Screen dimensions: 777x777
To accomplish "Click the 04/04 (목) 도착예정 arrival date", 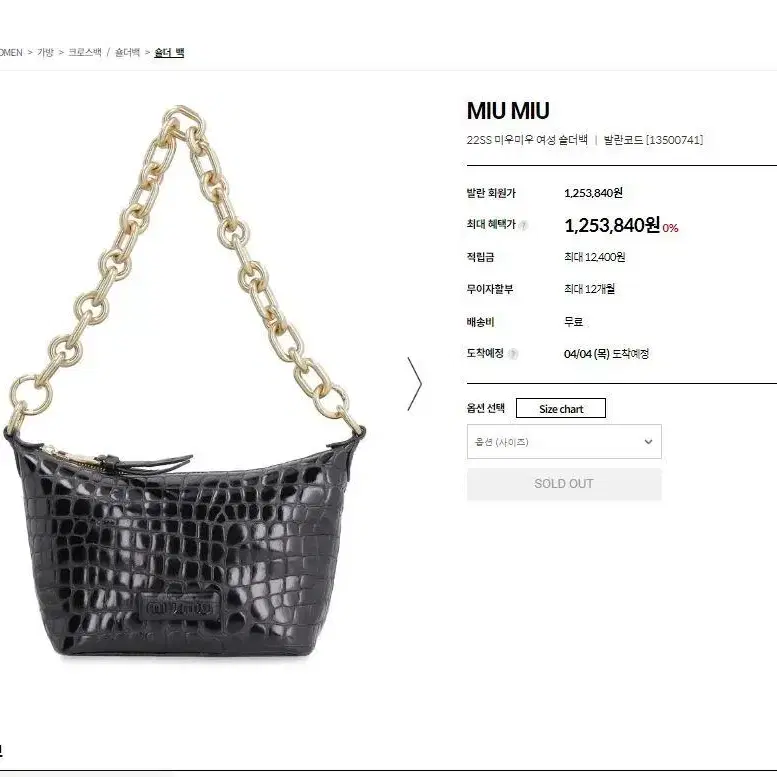I will pos(606,354).
